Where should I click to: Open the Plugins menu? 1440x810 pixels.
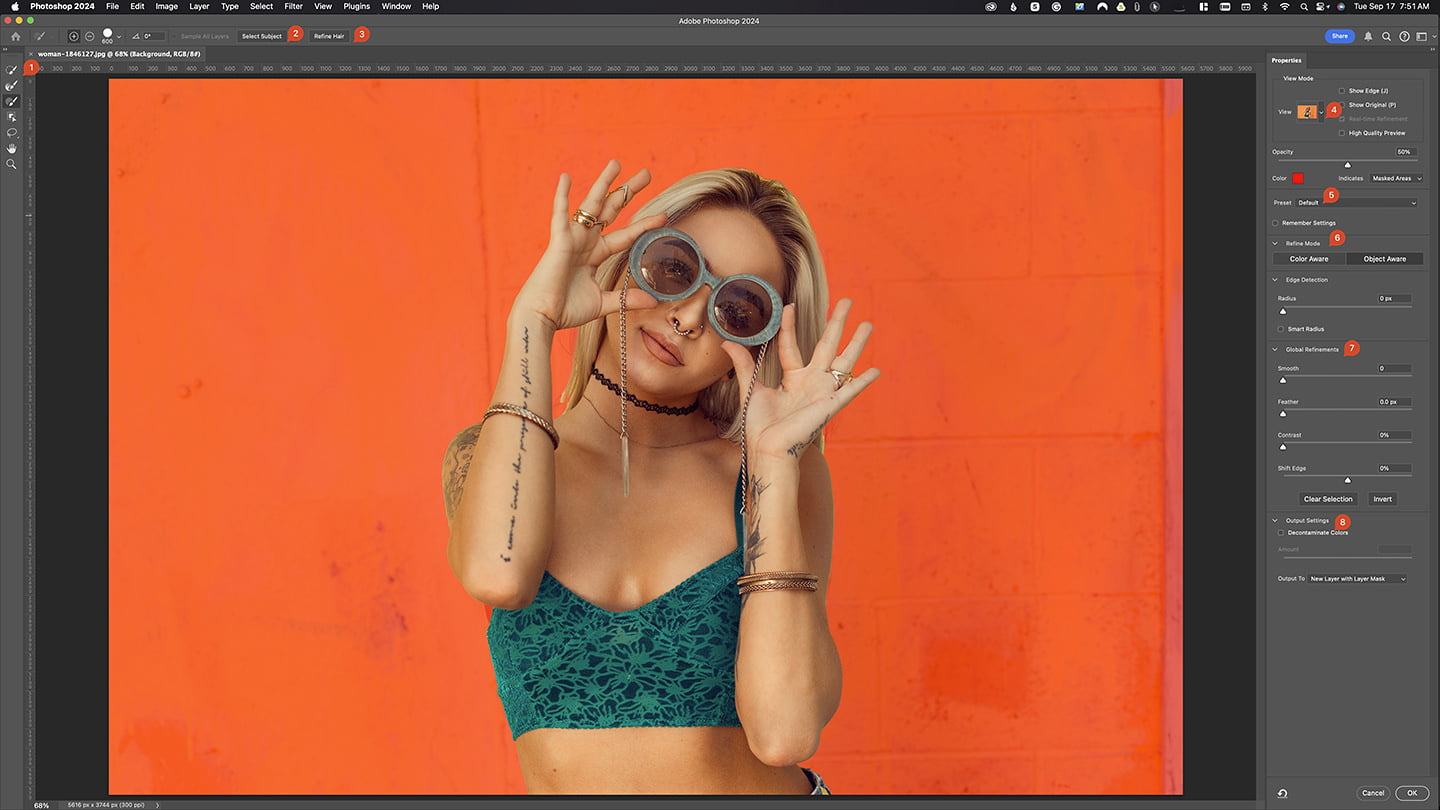point(356,6)
